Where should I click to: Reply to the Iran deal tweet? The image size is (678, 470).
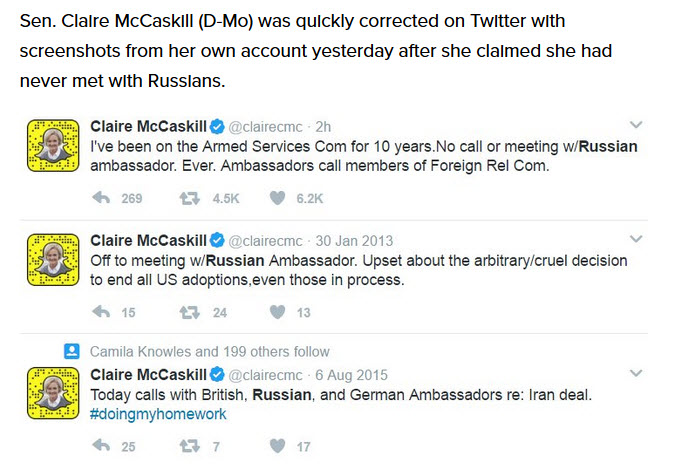tap(101, 446)
